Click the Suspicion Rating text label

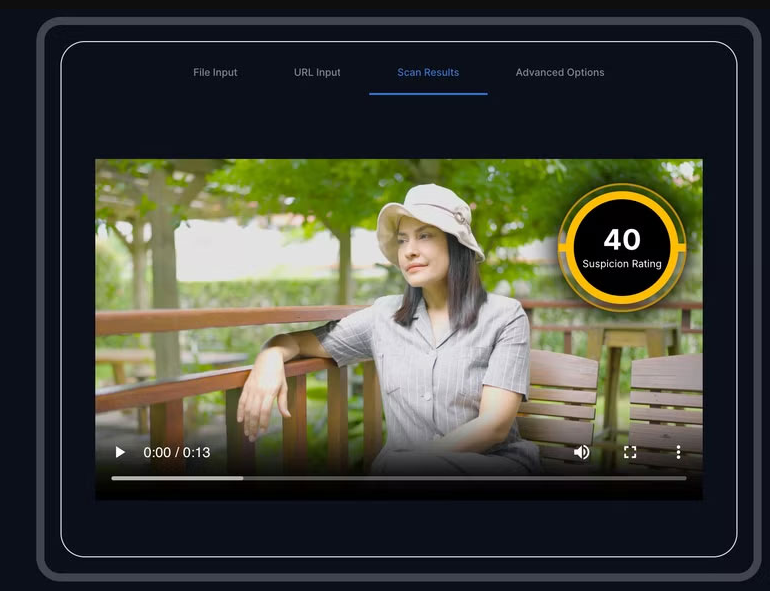point(622,264)
